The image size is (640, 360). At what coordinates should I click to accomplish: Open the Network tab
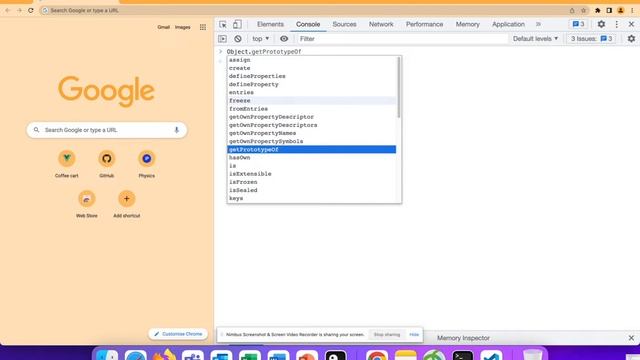tap(381, 24)
